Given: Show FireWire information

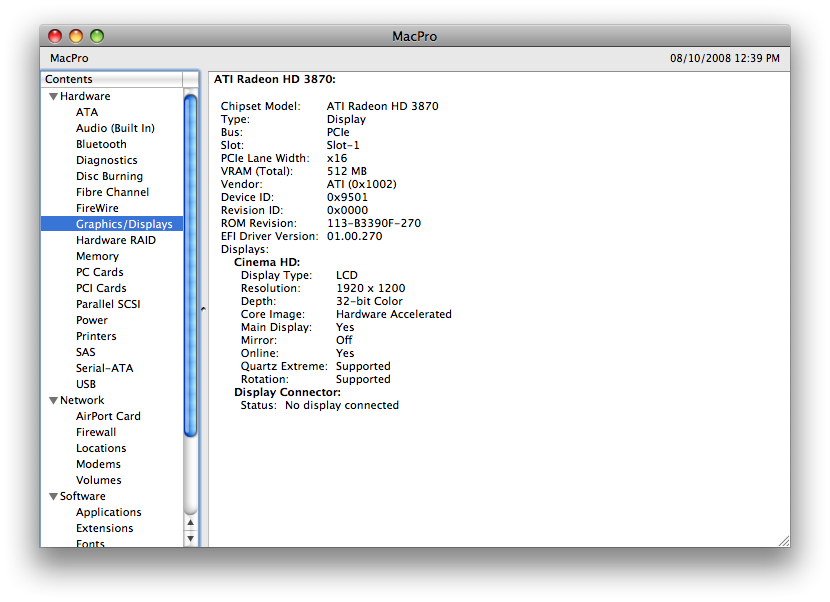Looking at the screenshot, I should (x=97, y=208).
